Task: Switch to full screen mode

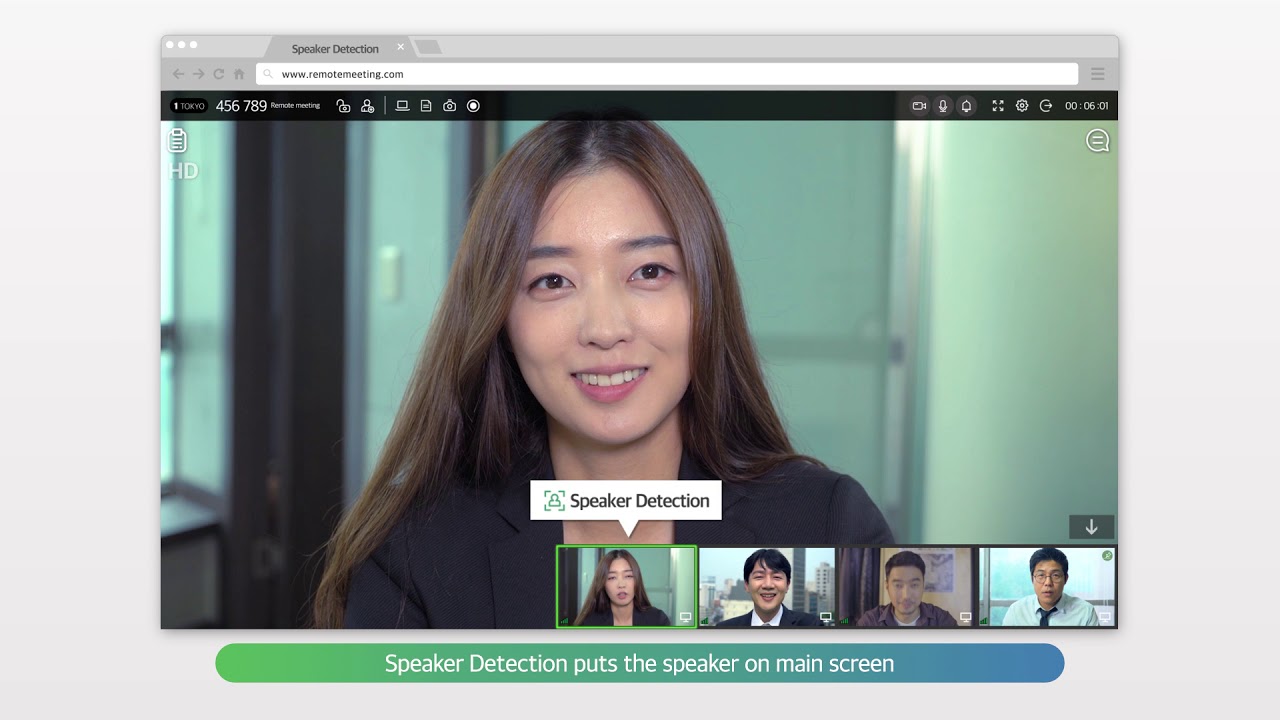Action: coord(998,106)
